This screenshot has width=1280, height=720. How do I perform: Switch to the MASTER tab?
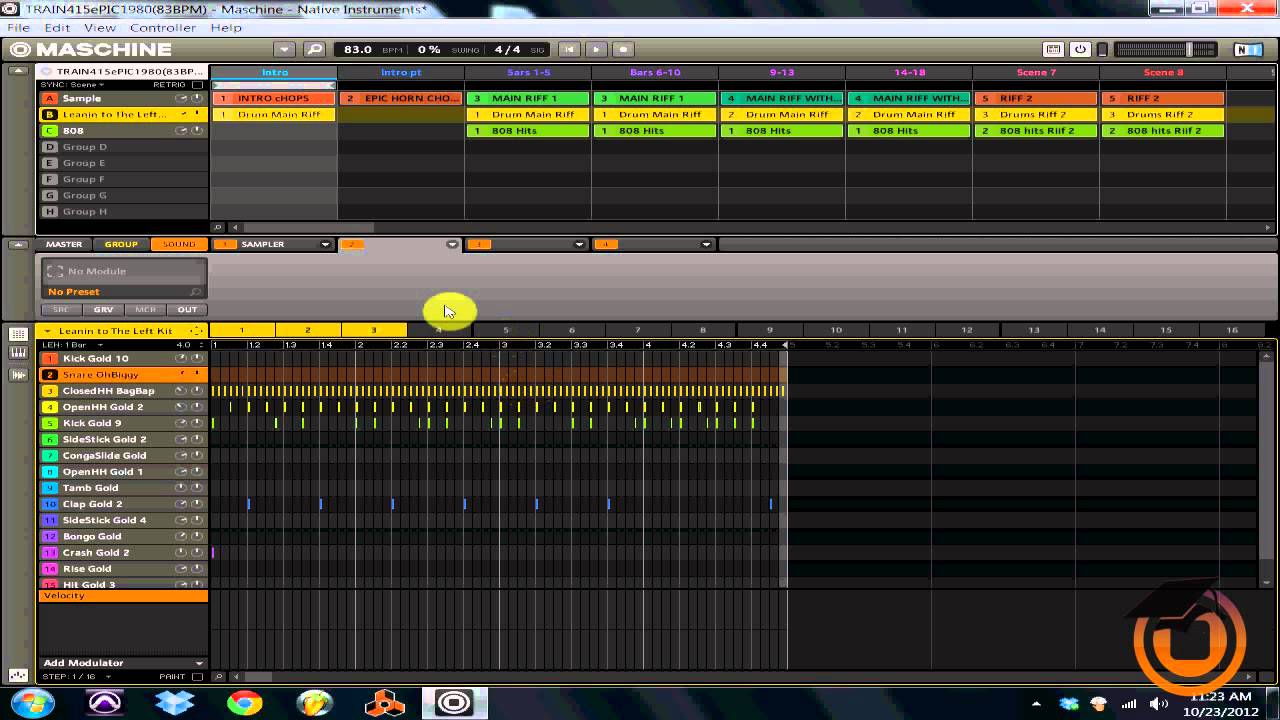[64, 244]
